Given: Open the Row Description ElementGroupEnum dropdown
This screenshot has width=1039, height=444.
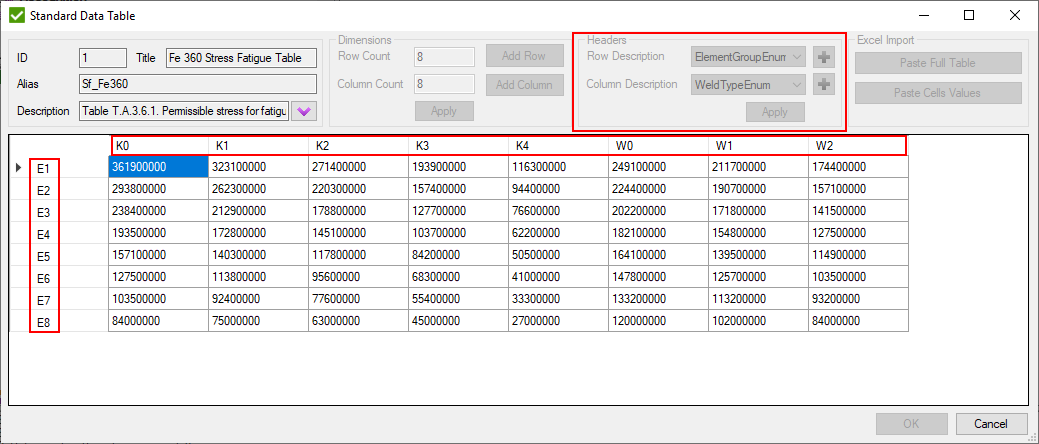Looking at the screenshot, I should 748,57.
